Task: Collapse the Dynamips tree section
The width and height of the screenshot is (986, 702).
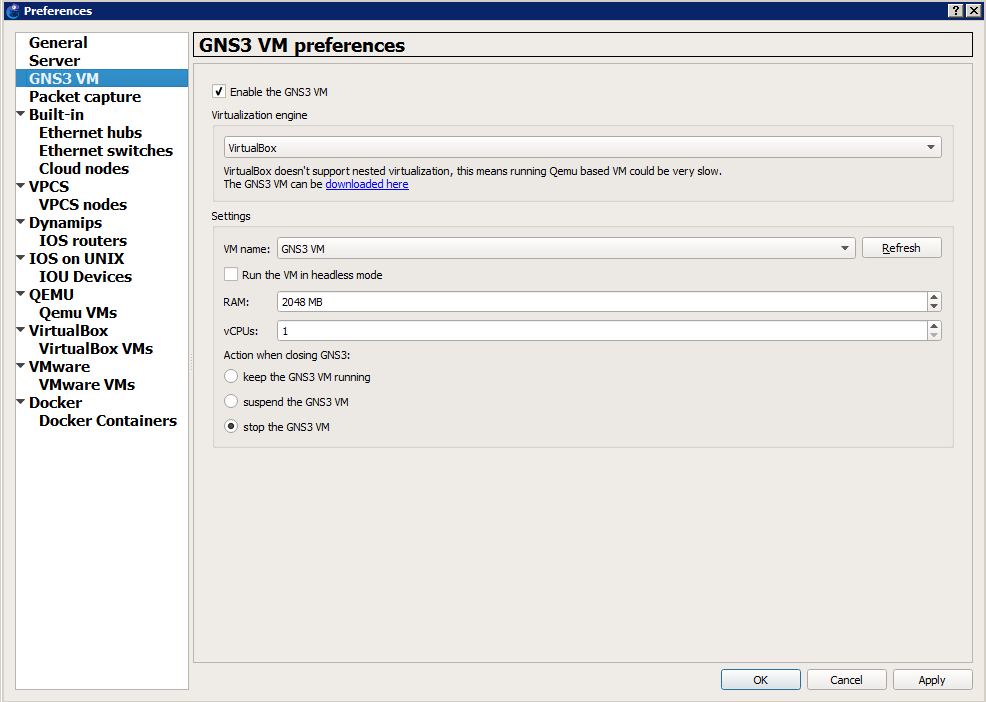Action: coord(21,221)
